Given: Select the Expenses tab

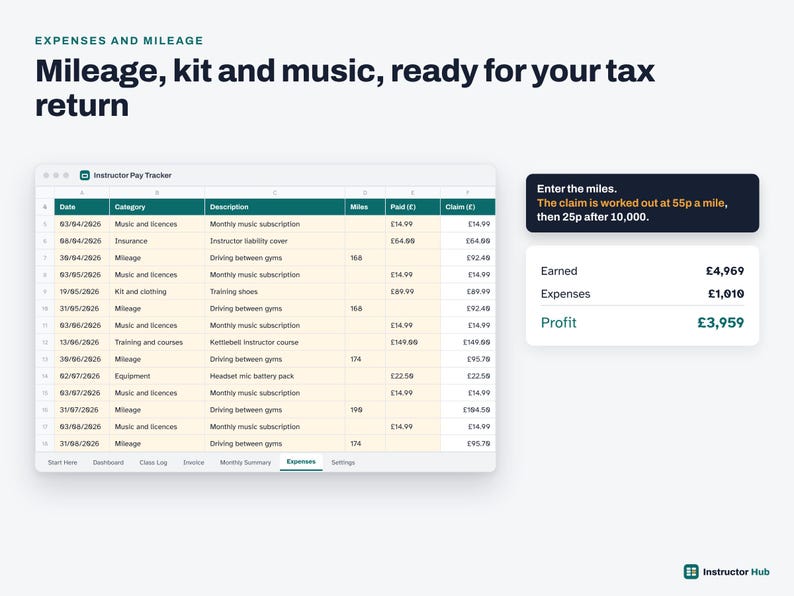Looking at the screenshot, I should tap(301, 462).
